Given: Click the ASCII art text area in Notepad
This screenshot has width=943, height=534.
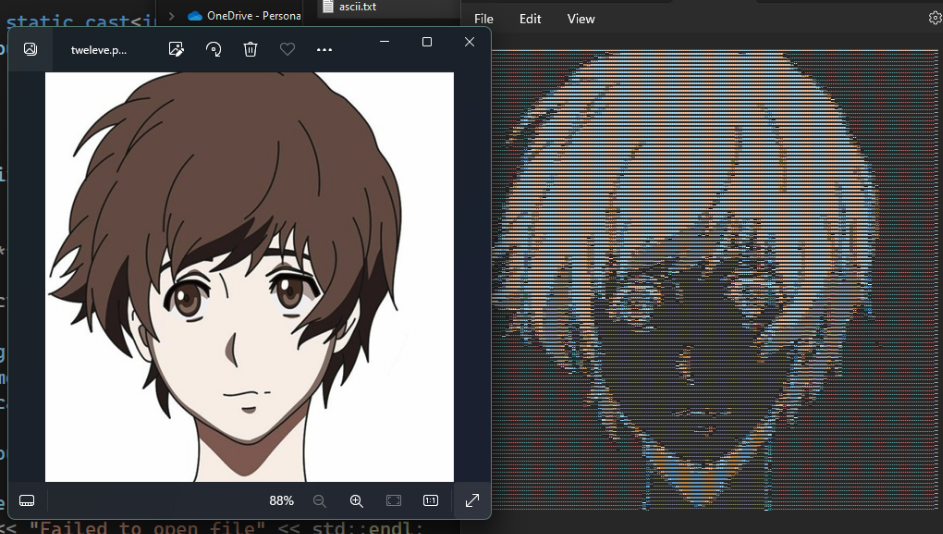Looking at the screenshot, I should 716,280.
